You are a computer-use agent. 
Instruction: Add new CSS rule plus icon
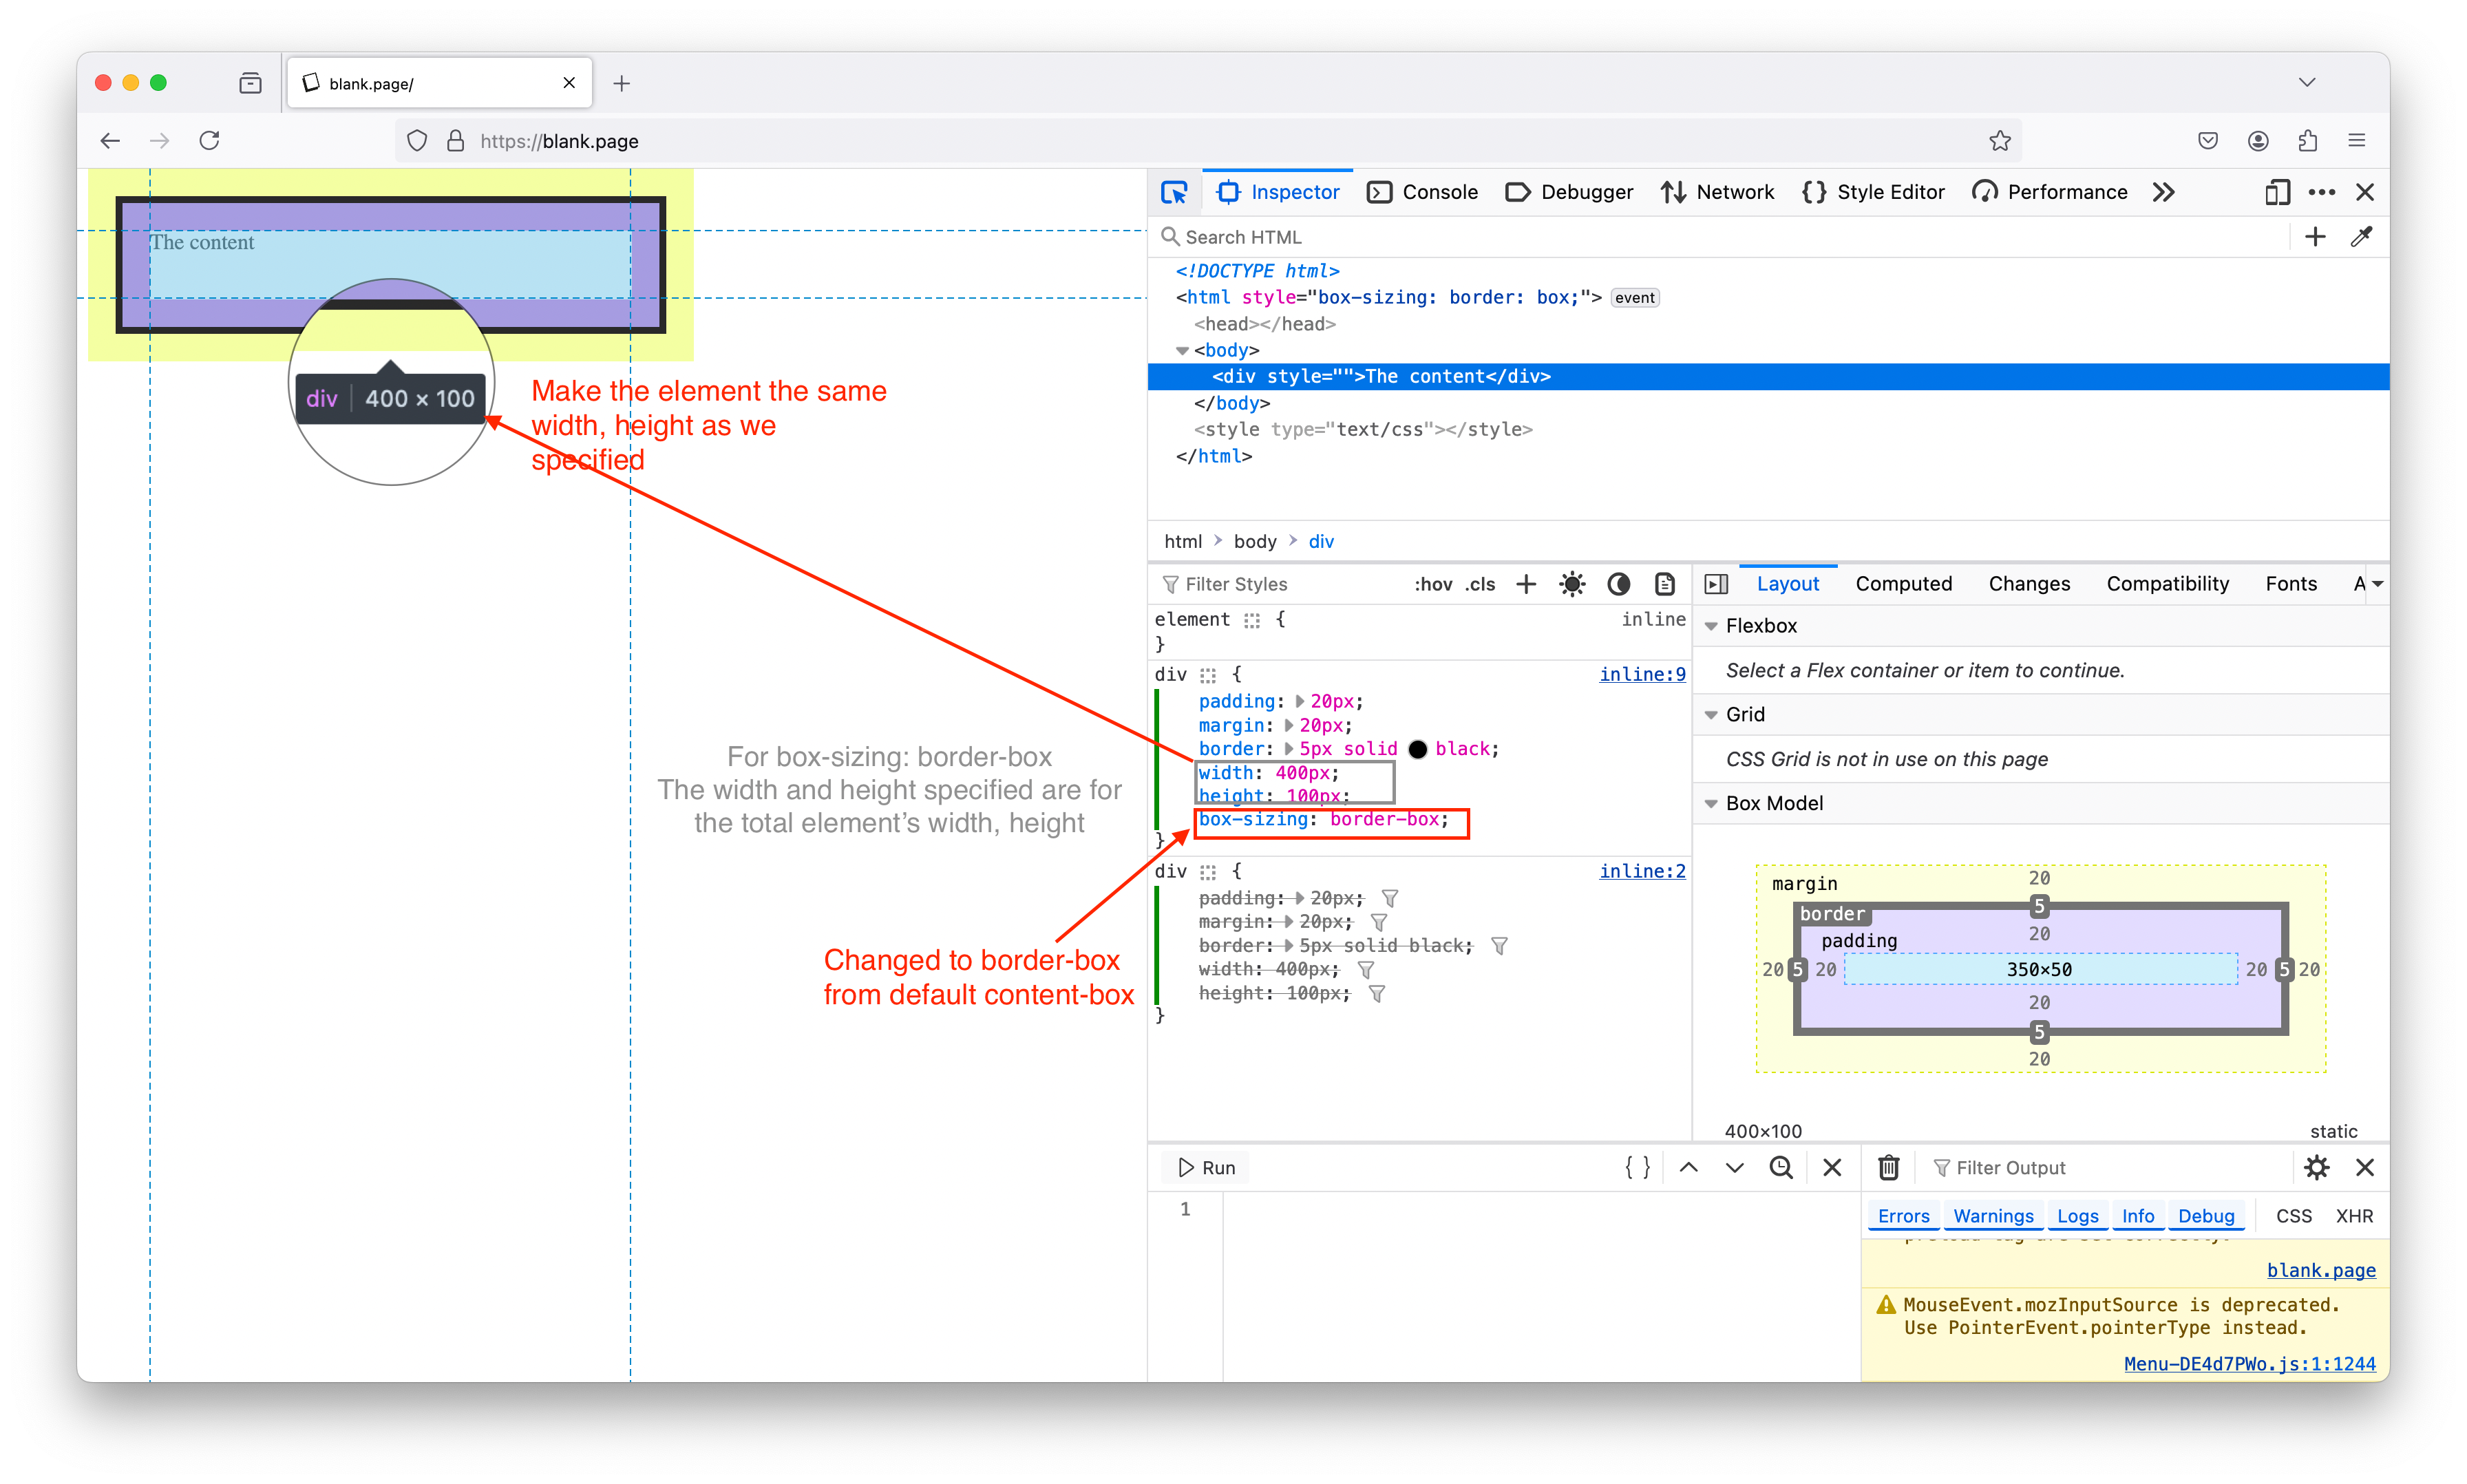(1526, 584)
